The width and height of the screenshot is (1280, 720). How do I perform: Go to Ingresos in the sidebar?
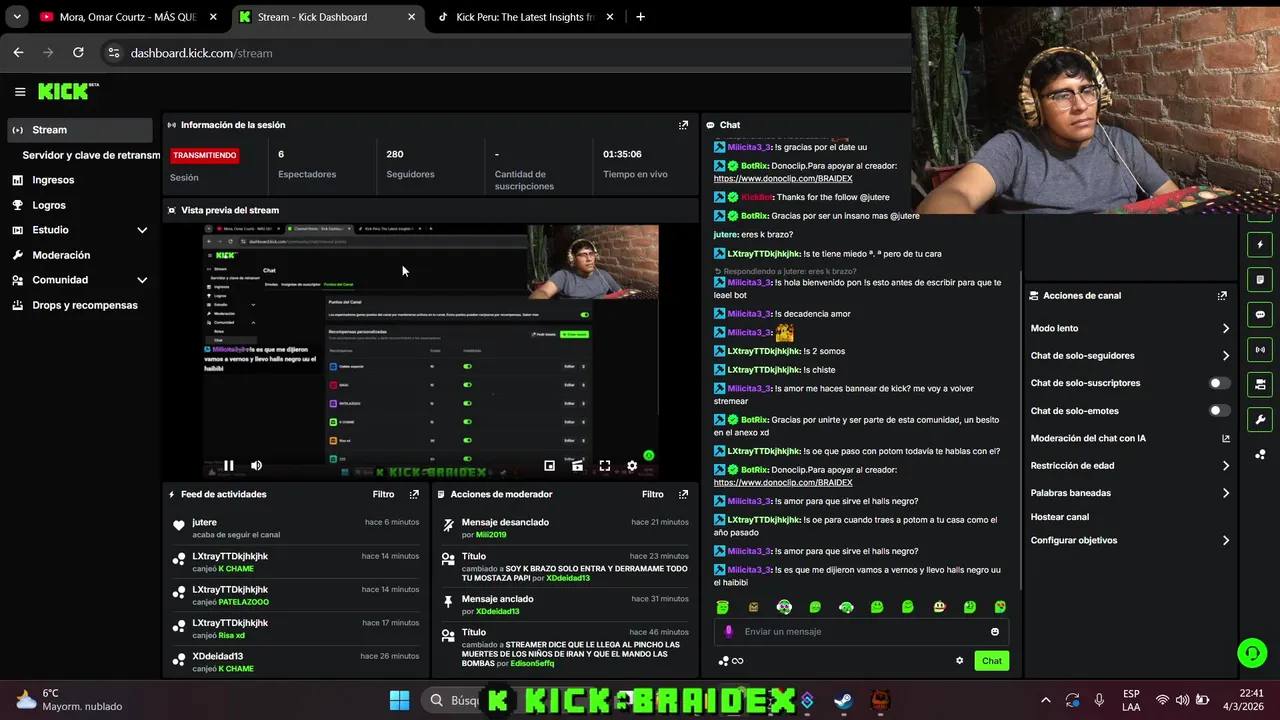coord(53,180)
